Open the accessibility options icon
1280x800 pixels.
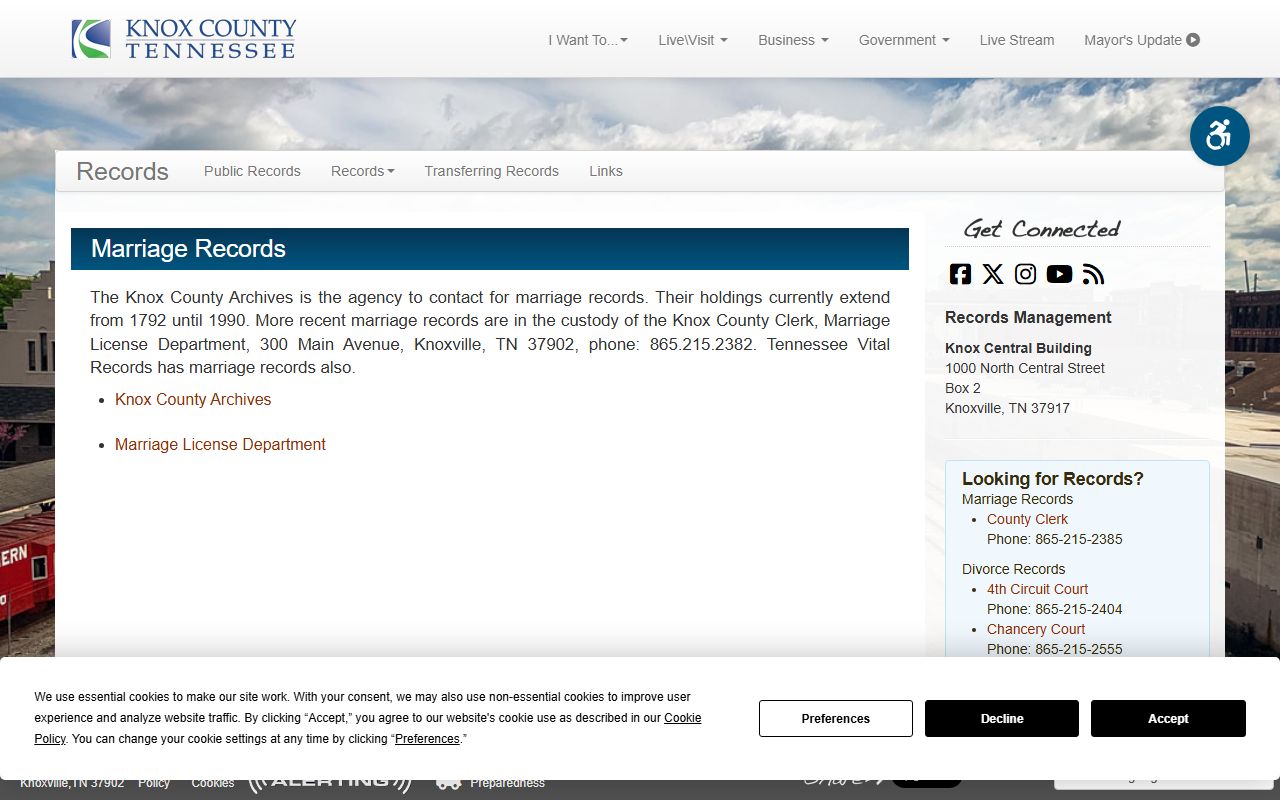1219,136
